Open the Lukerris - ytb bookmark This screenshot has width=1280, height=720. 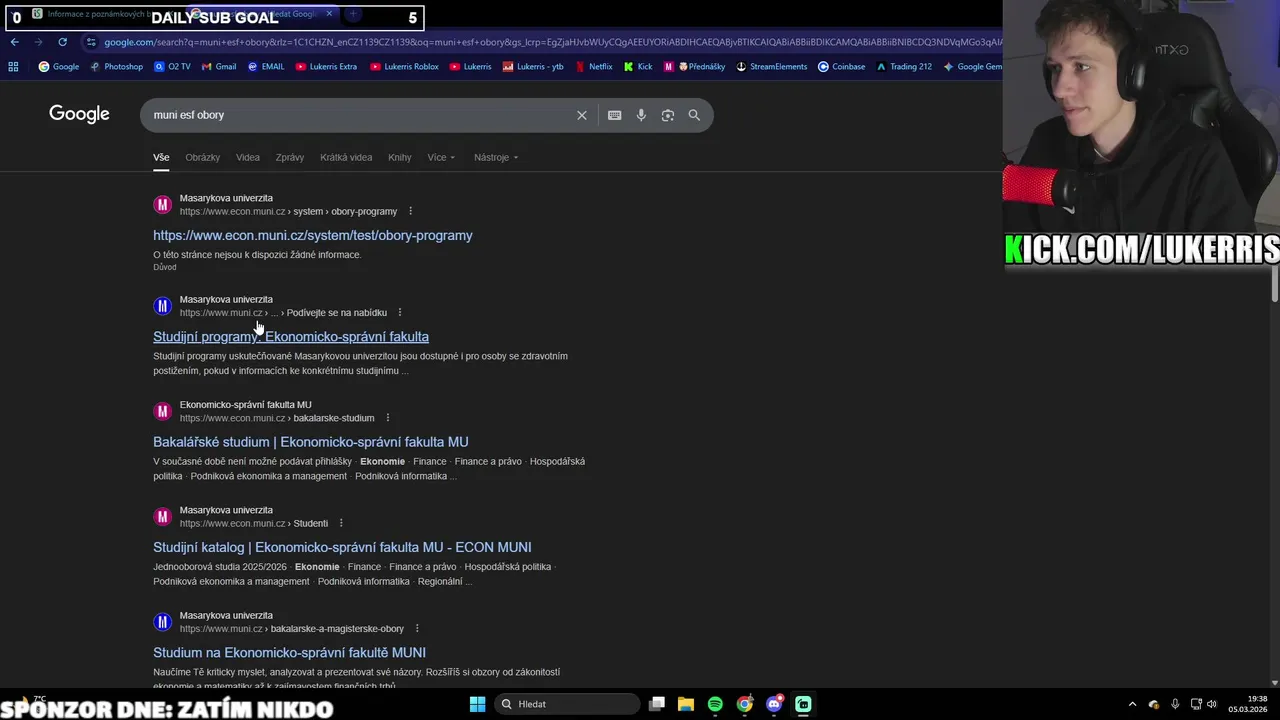click(533, 67)
